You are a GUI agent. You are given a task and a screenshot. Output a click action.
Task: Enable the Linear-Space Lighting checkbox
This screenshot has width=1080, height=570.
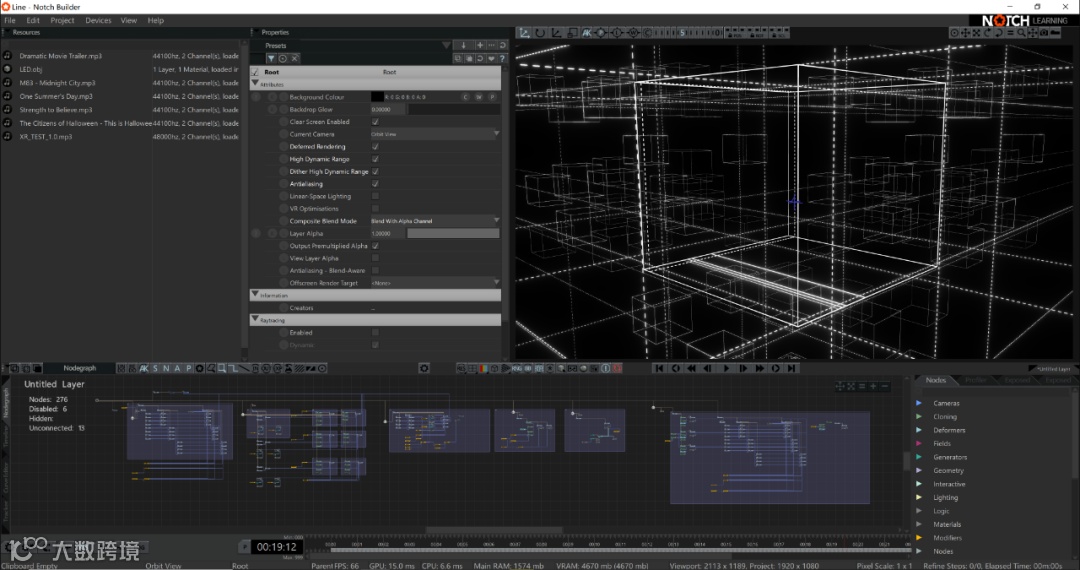click(x=375, y=196)
